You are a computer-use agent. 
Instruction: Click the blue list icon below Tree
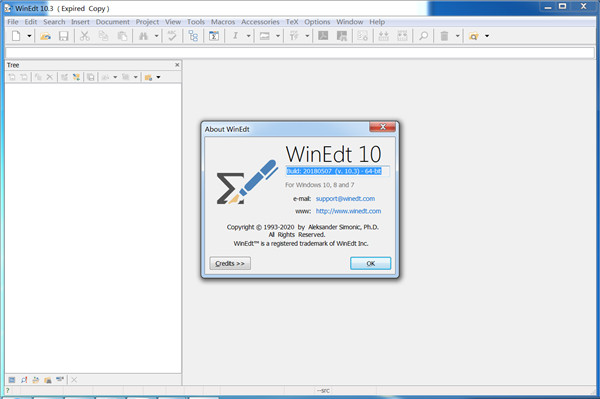(12, 380)
